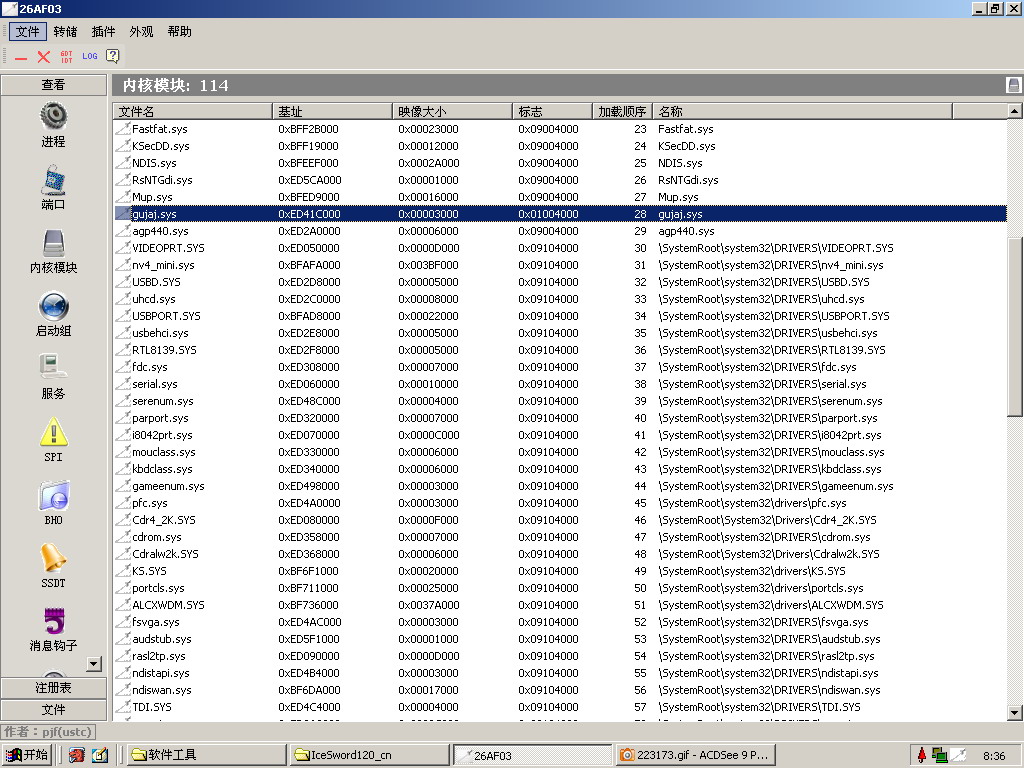This screenshot has width=1024, height=768.
Task: Click the GDT IDT toolbar icon
Action: (x=67, y=57)
